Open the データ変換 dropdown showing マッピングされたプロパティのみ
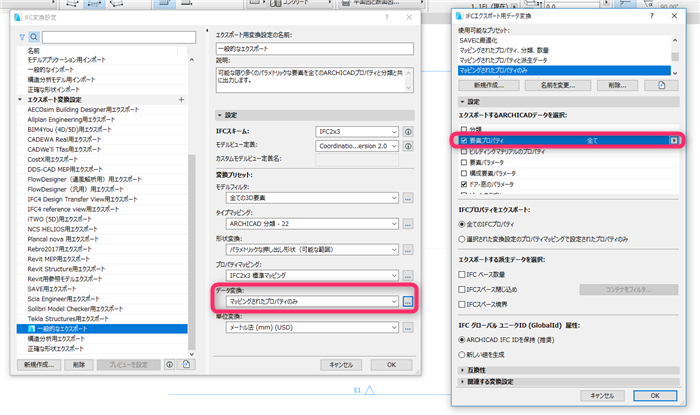 [312, 301]
